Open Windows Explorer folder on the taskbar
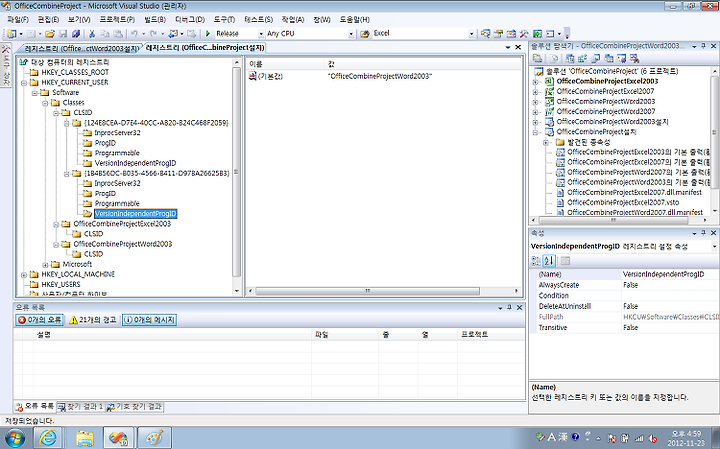720x449 pixels. [85, 438]
